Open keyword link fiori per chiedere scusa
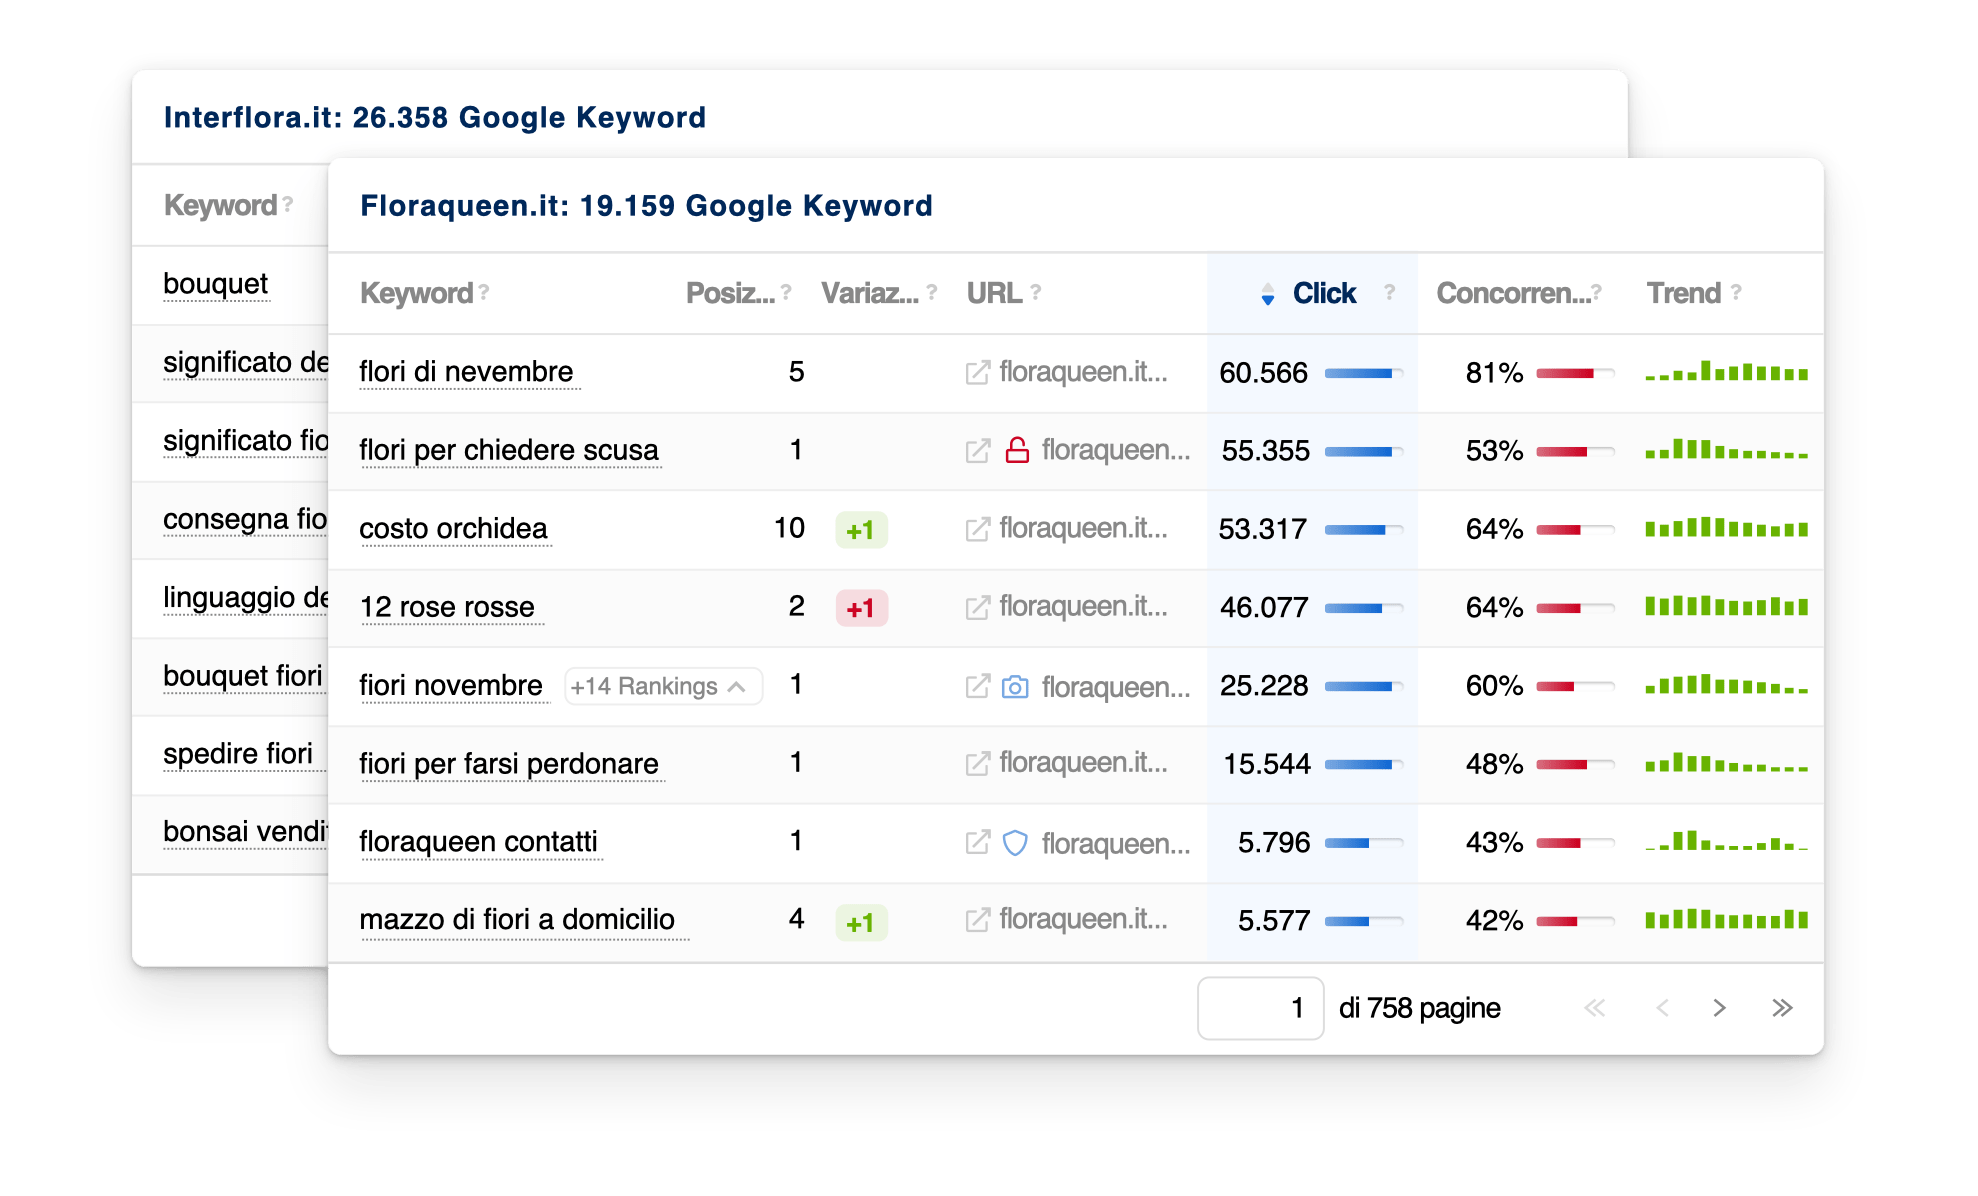The width and height of the screenshot is (1978, 1196). 509,450
